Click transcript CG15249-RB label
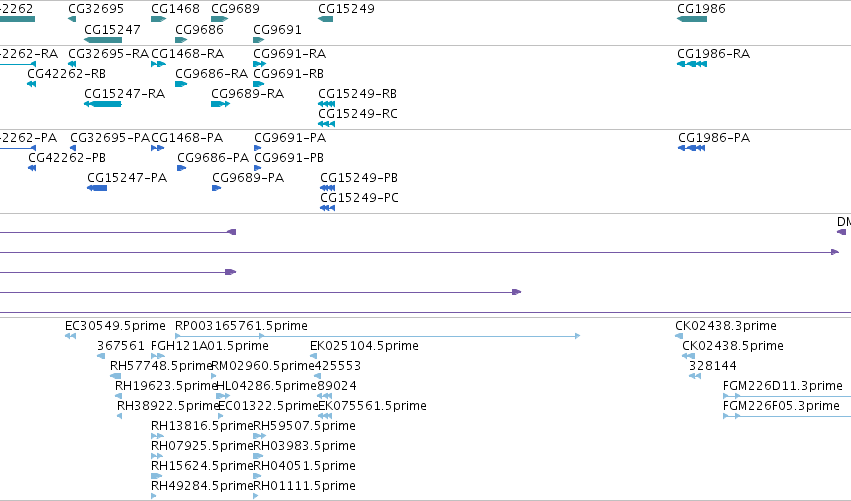The height and width of the screenshot is (501, 851). click(x=358, y=94)
